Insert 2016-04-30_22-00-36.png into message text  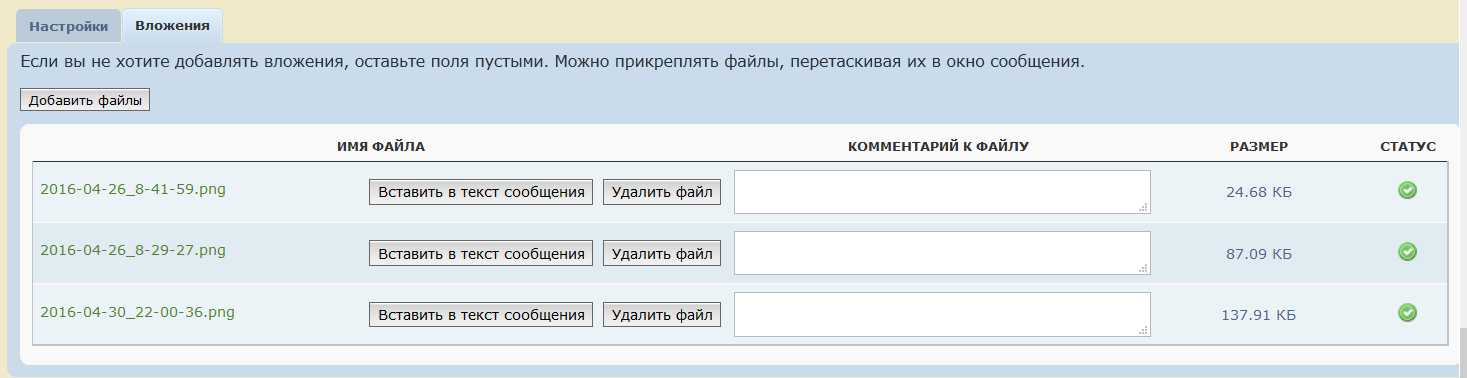[x=481, y=314]
